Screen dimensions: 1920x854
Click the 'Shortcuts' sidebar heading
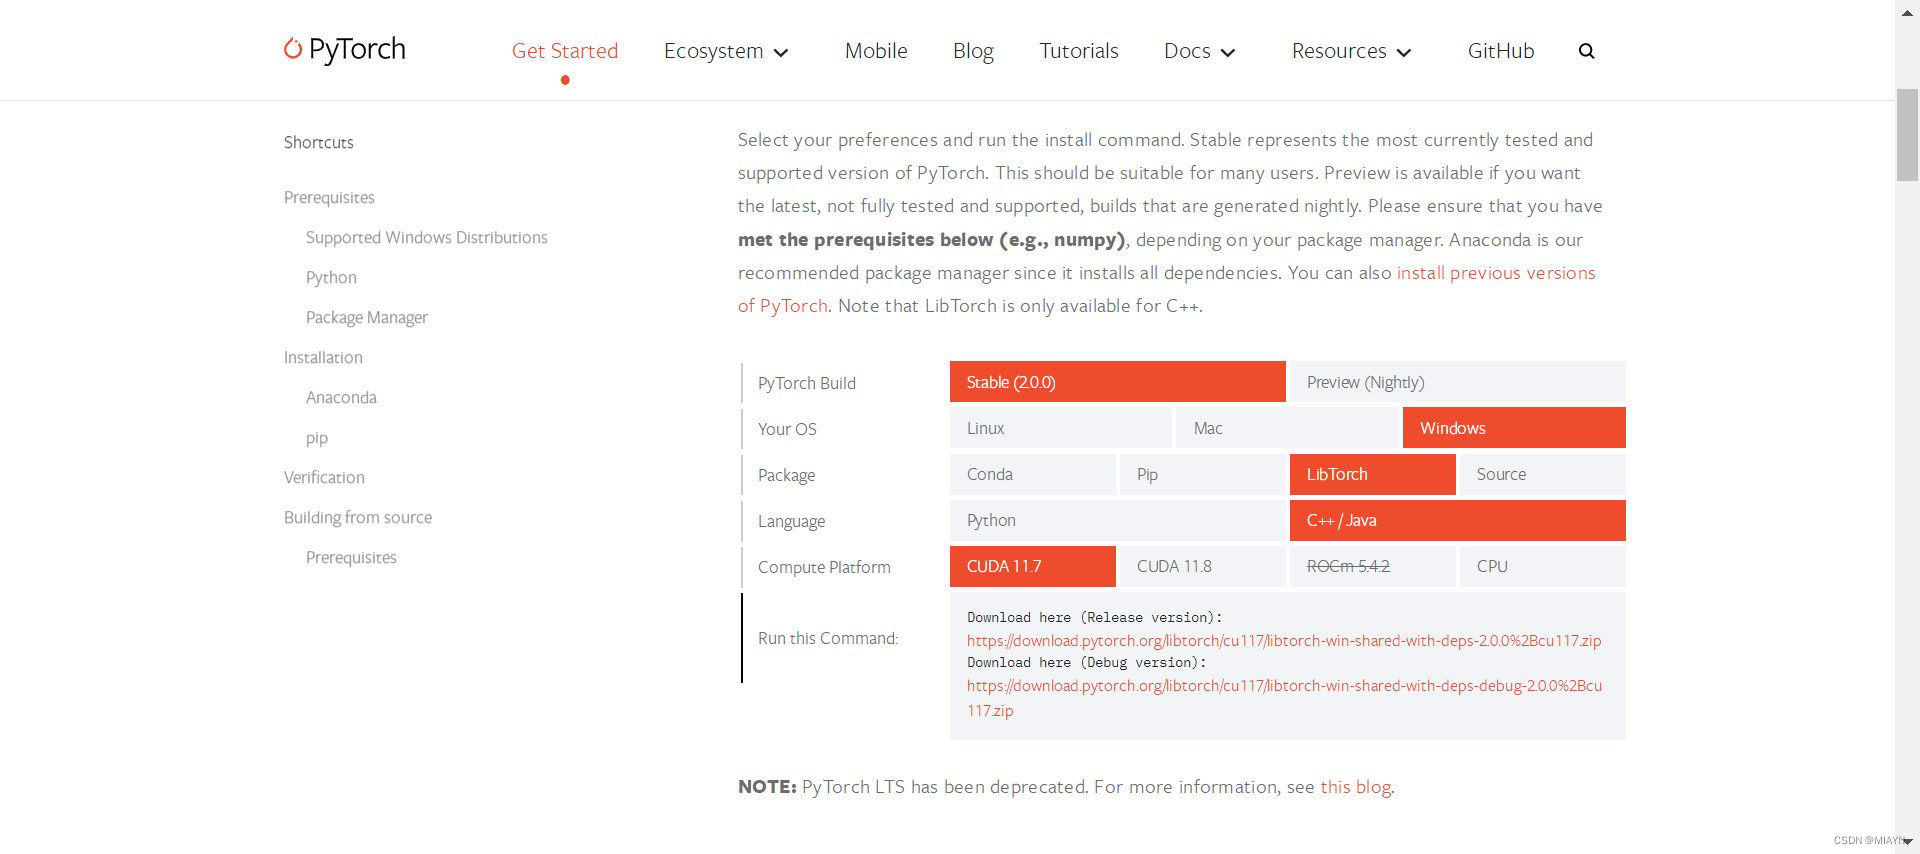coord(319,142)
